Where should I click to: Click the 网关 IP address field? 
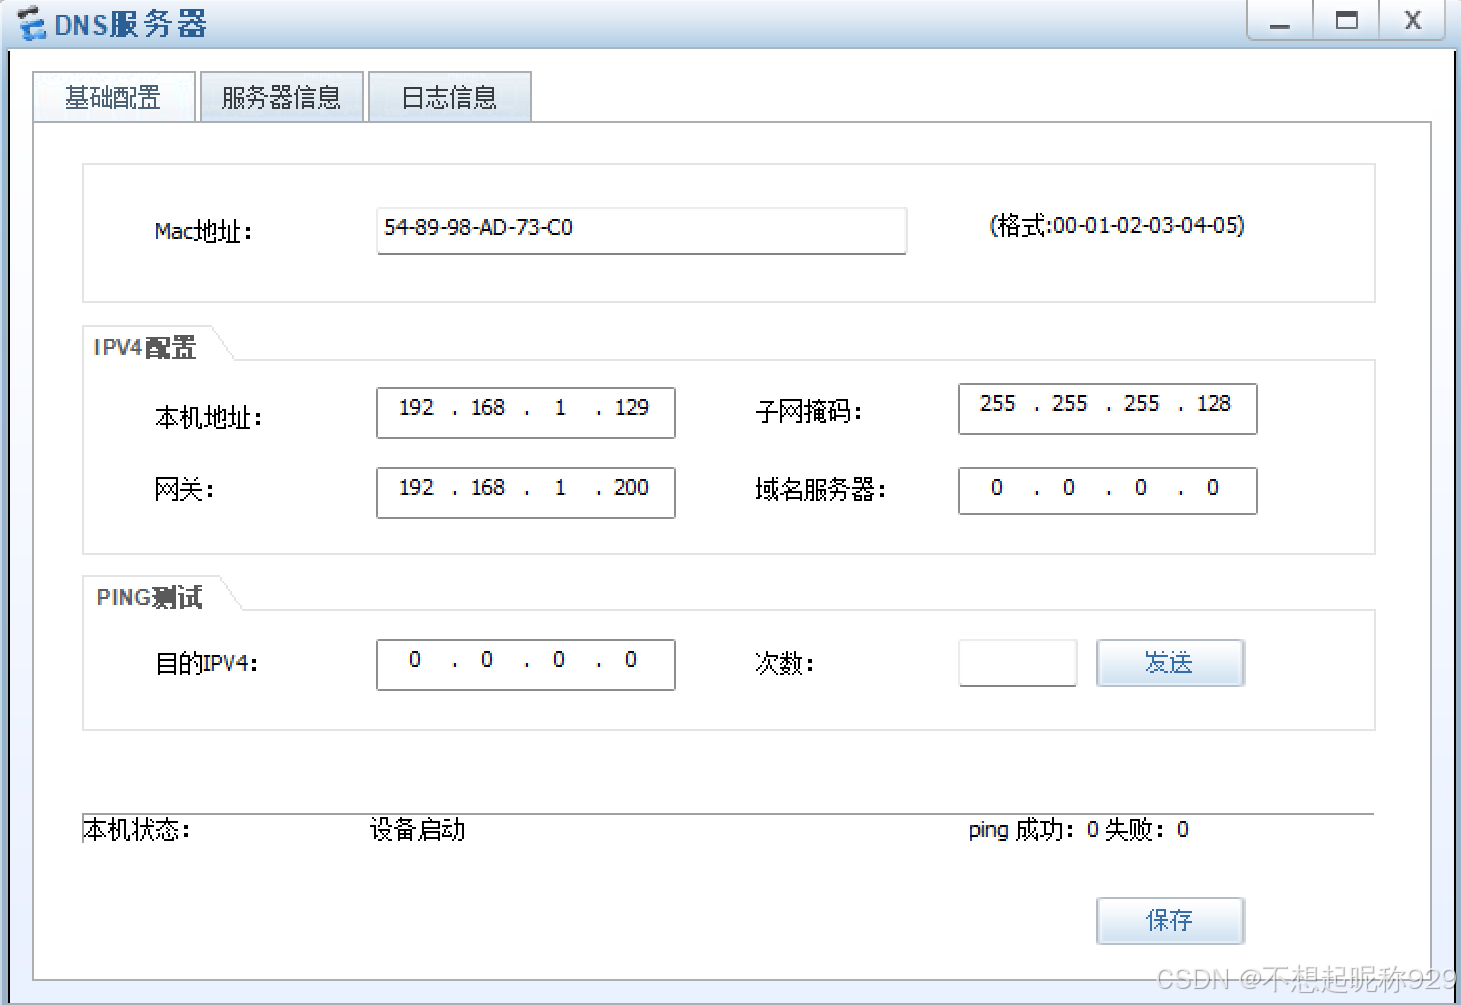point(526,493)
